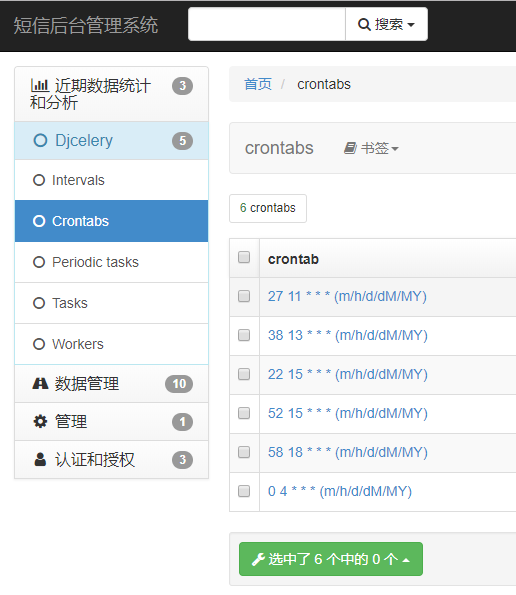
Task: Expand the 数据管理 menu section
Action: (112, 384)
